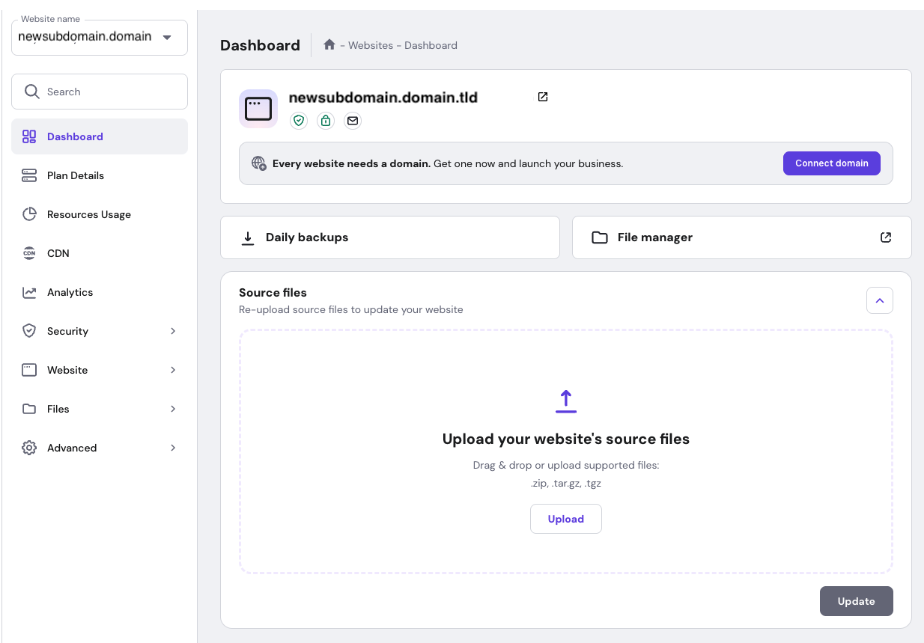Click the SSL padlock status icon

[326, 121]
